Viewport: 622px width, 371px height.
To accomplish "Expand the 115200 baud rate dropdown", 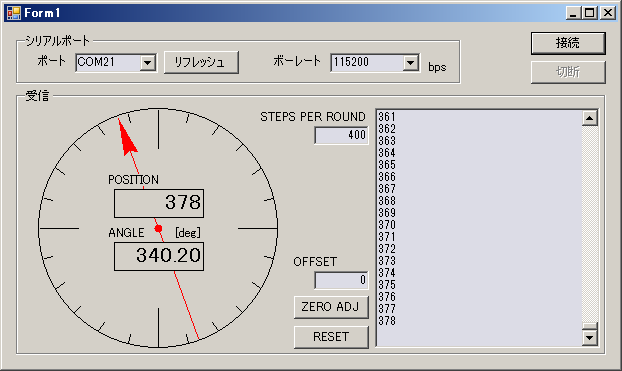I will (x=411, y=63).
